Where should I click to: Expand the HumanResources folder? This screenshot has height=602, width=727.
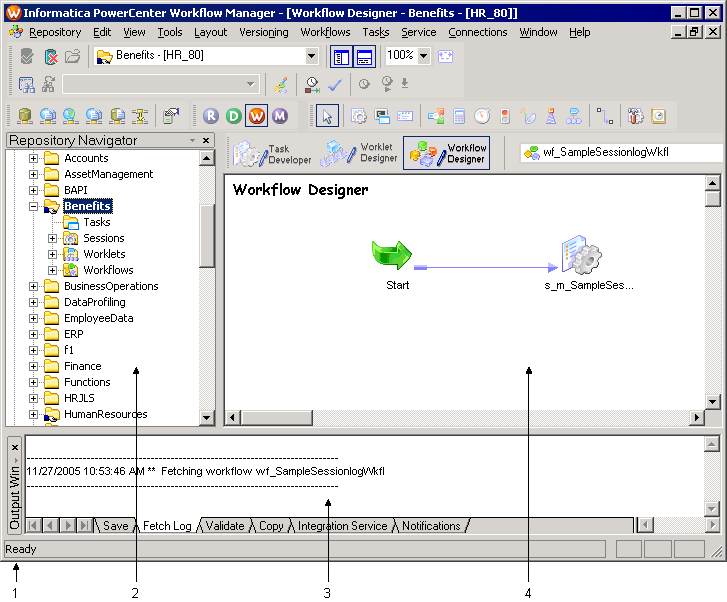(34, 414)
